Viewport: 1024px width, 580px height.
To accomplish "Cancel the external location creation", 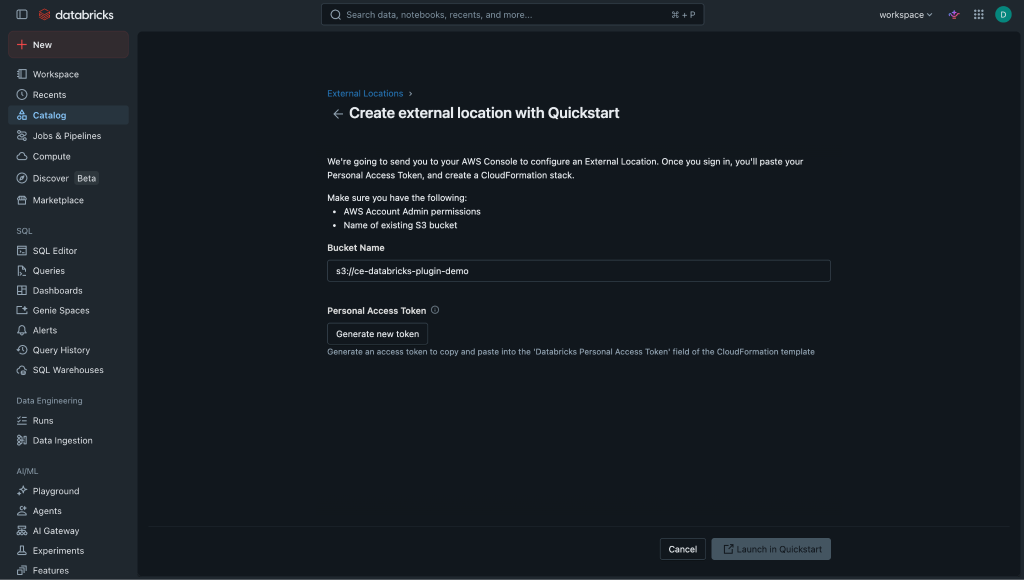I will coord(682,549).
